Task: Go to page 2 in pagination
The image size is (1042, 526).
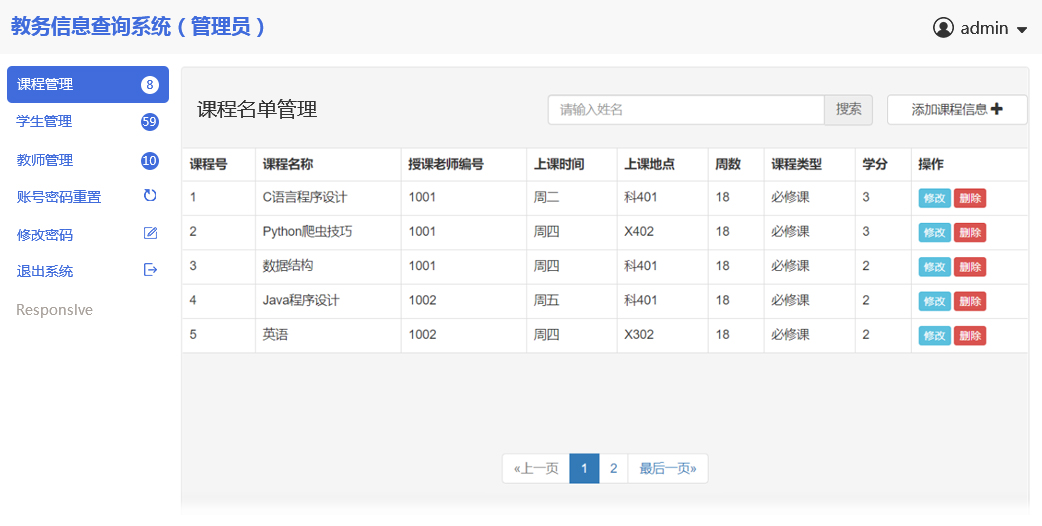Action: [x=613, y=468]
